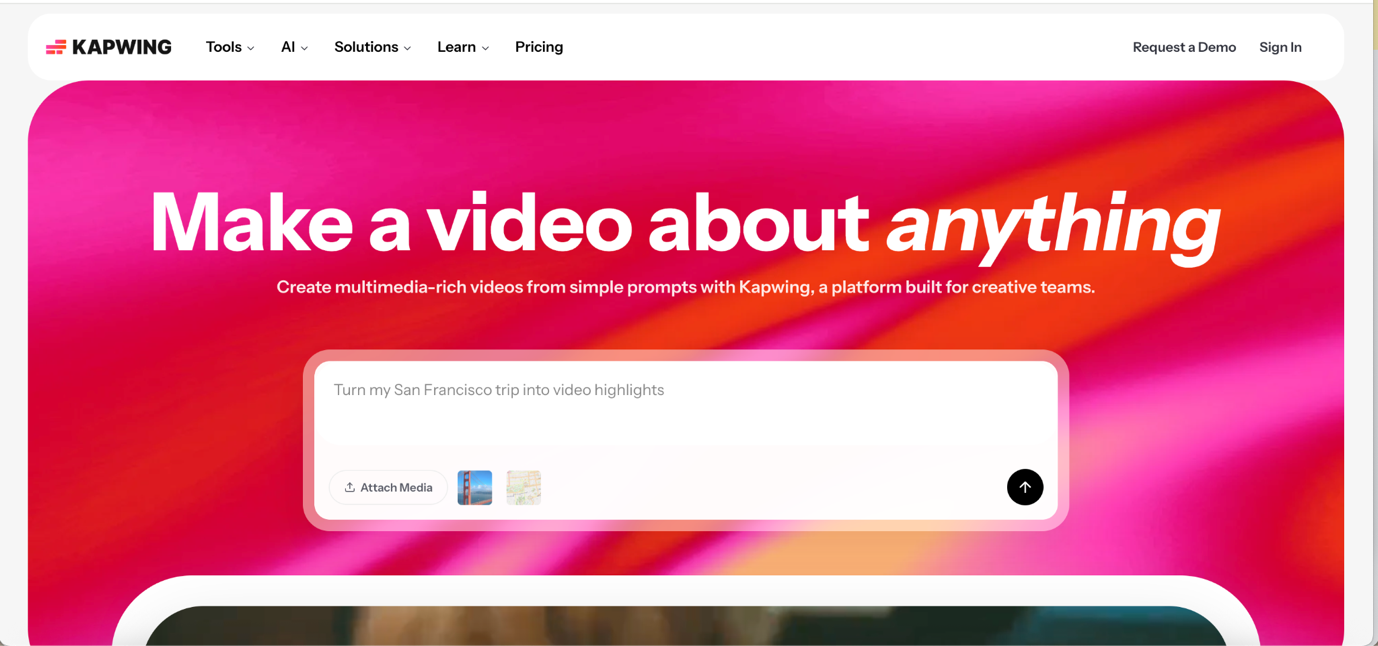The height and width of the screenshot is (646, 1378).
Task: Click the Sign In link
Action: pyautogui.click(x=1280, y=47)
